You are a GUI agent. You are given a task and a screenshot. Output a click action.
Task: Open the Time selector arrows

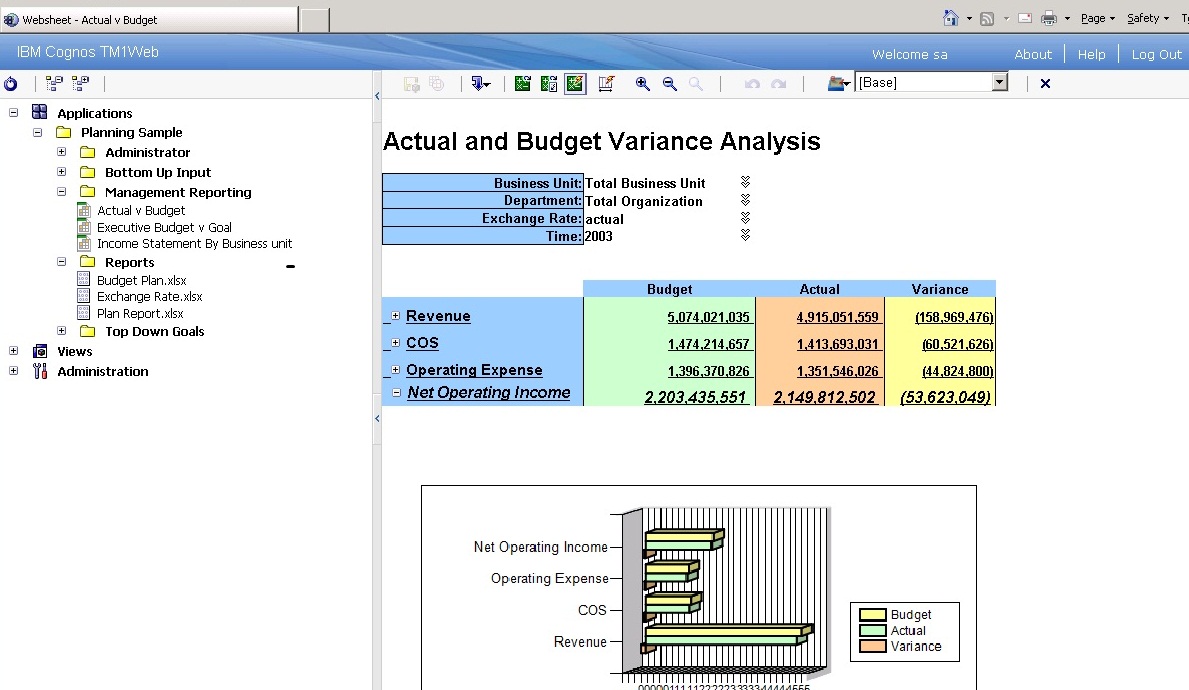pyautogui.click(x=745, y=236)
